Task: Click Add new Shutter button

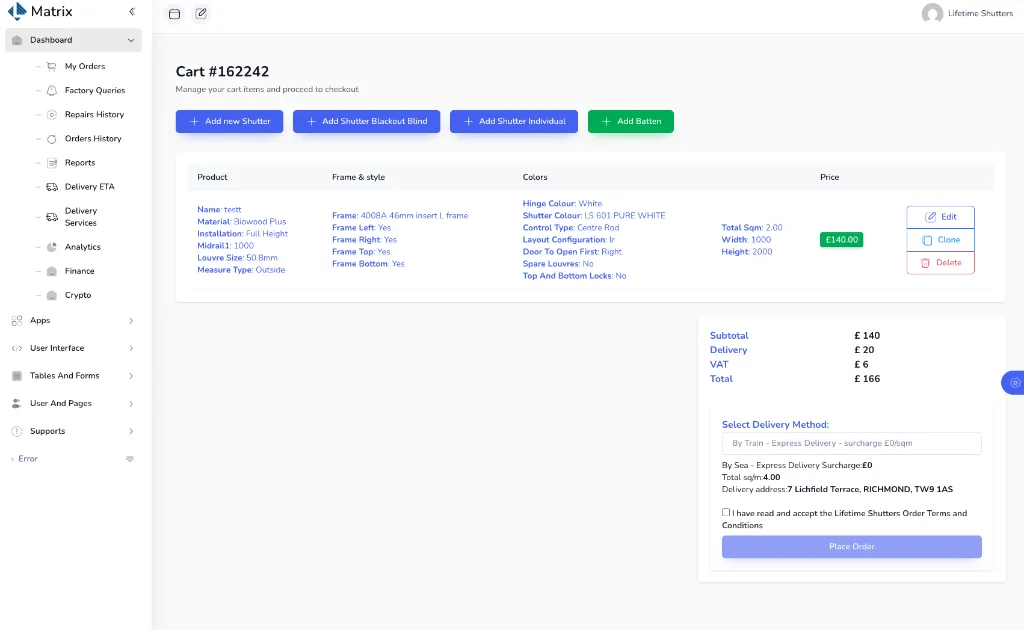Action: click(229, 121)
